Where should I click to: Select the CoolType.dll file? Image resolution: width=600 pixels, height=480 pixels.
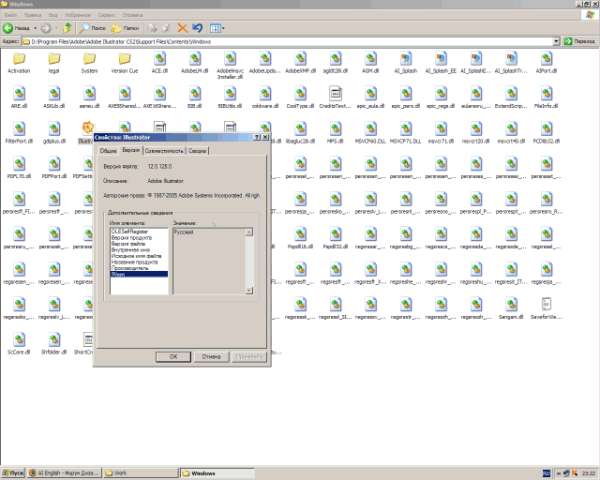pyautogui.click(x=300, y=98)
